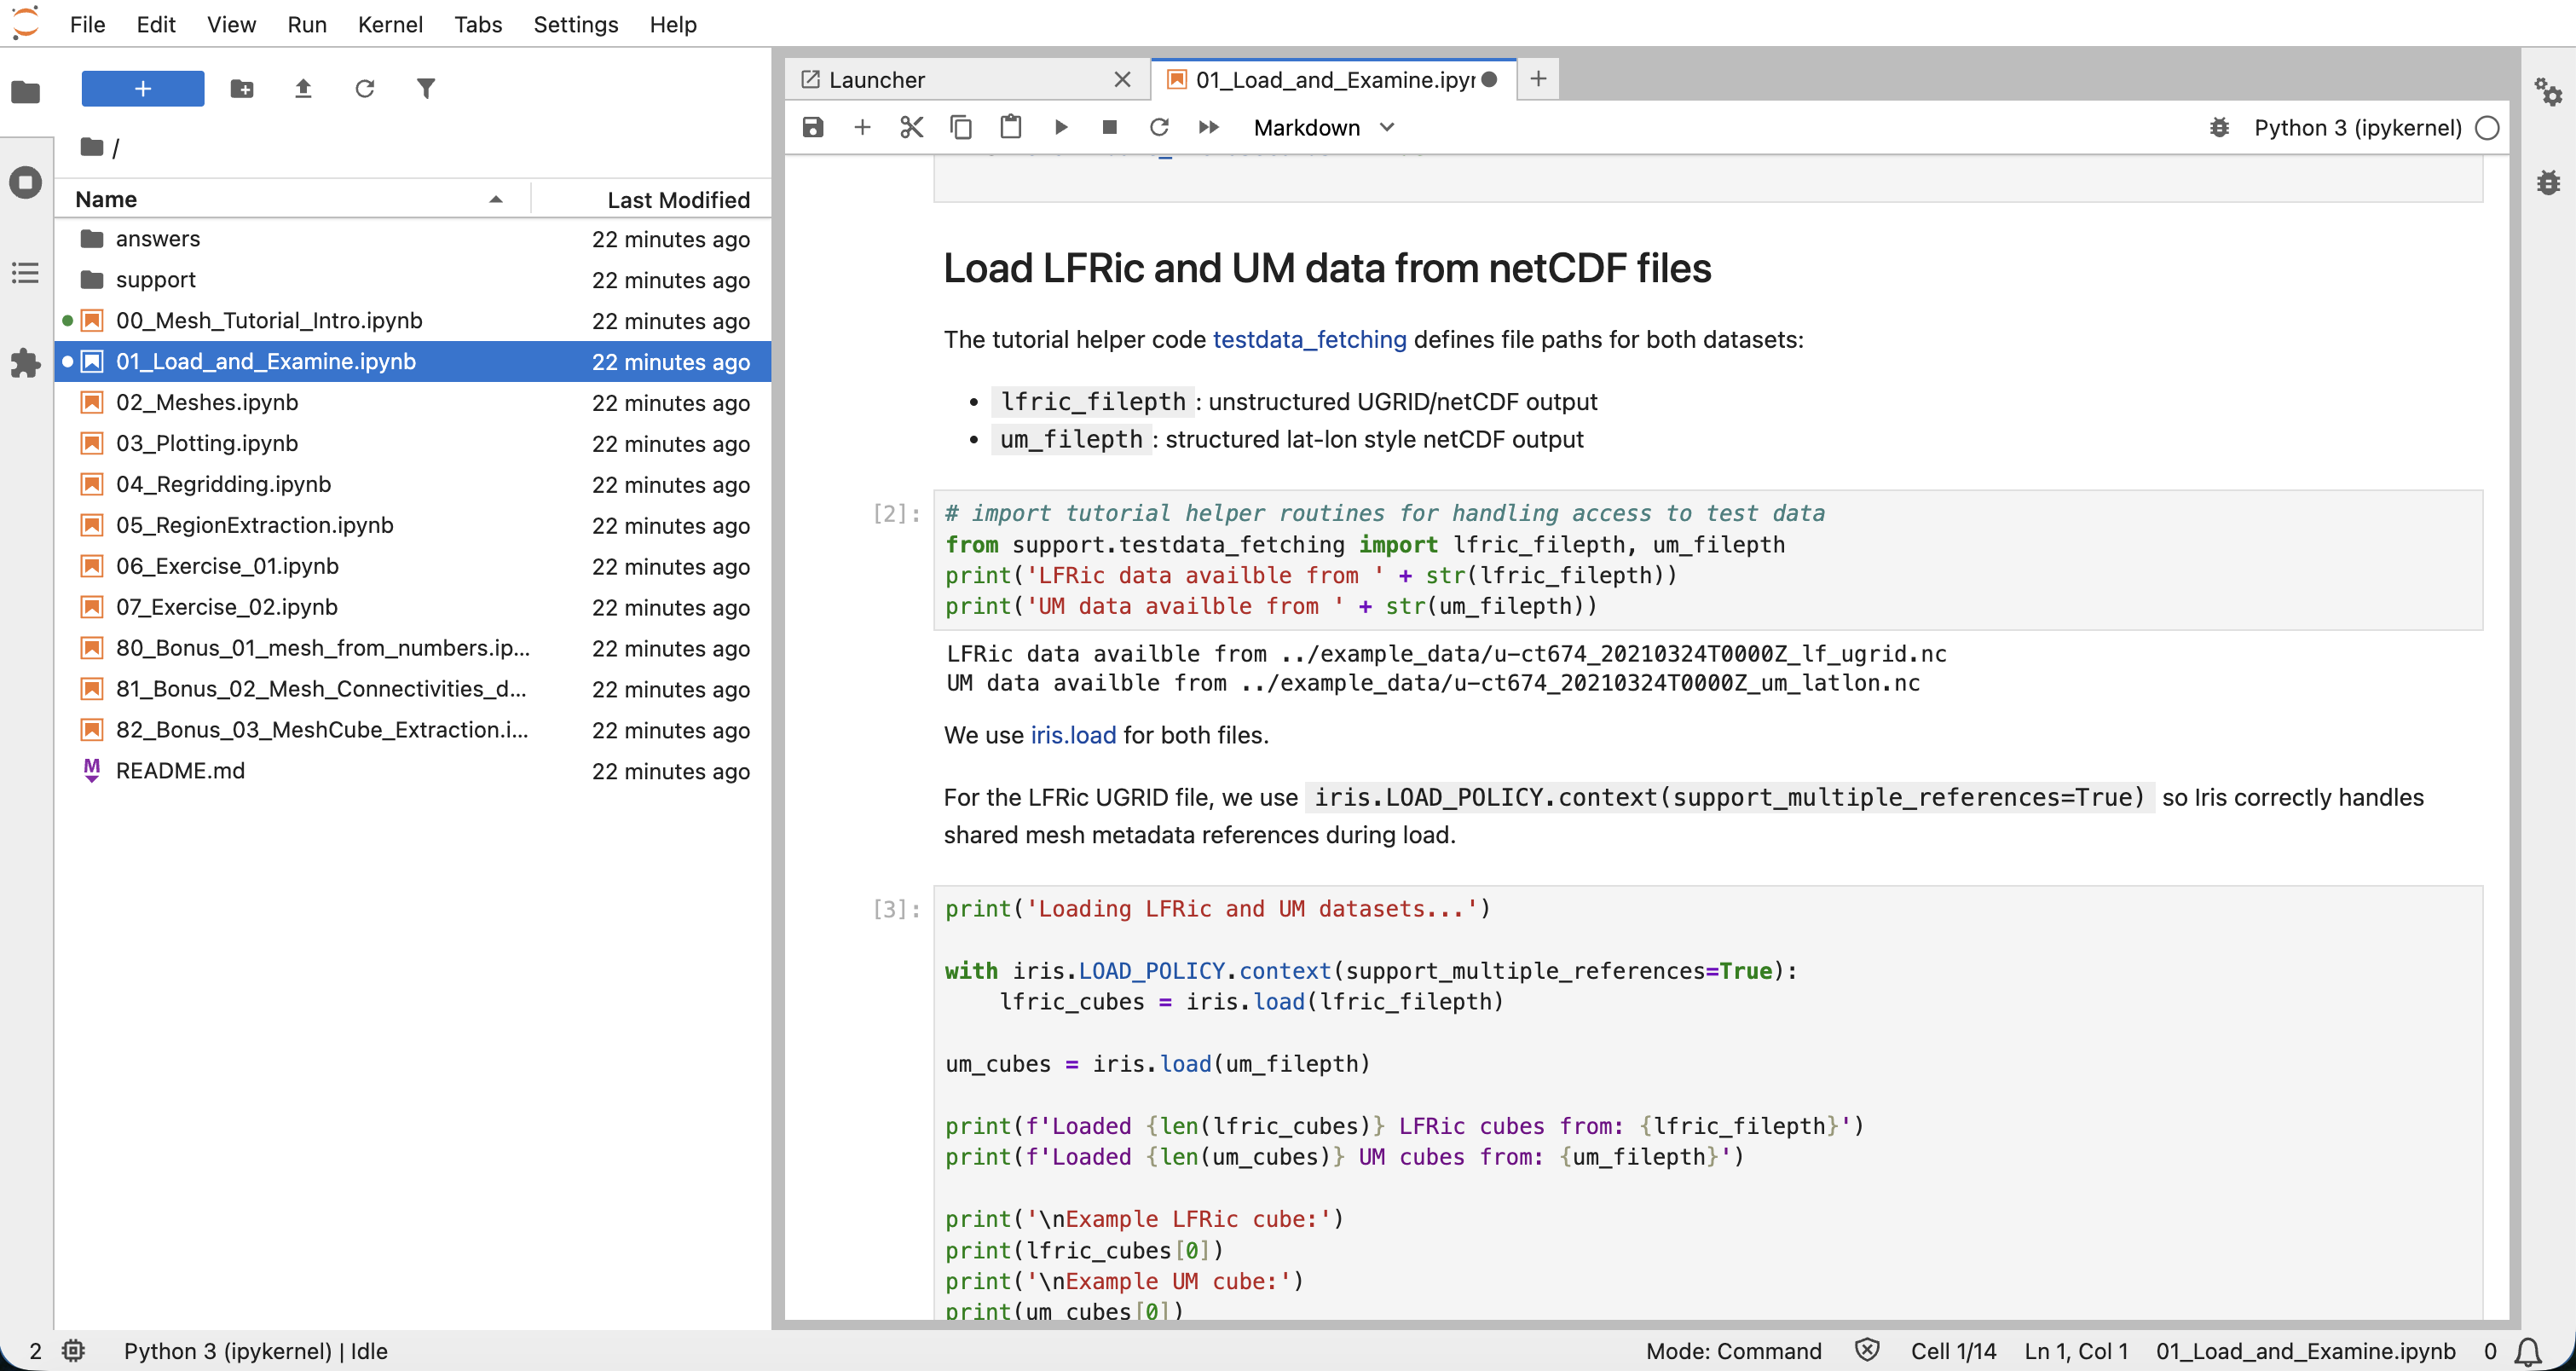The width and height of the screenshot is (2576, 1371).
Task: Open the File menu
Action: [x=88, y=24]
